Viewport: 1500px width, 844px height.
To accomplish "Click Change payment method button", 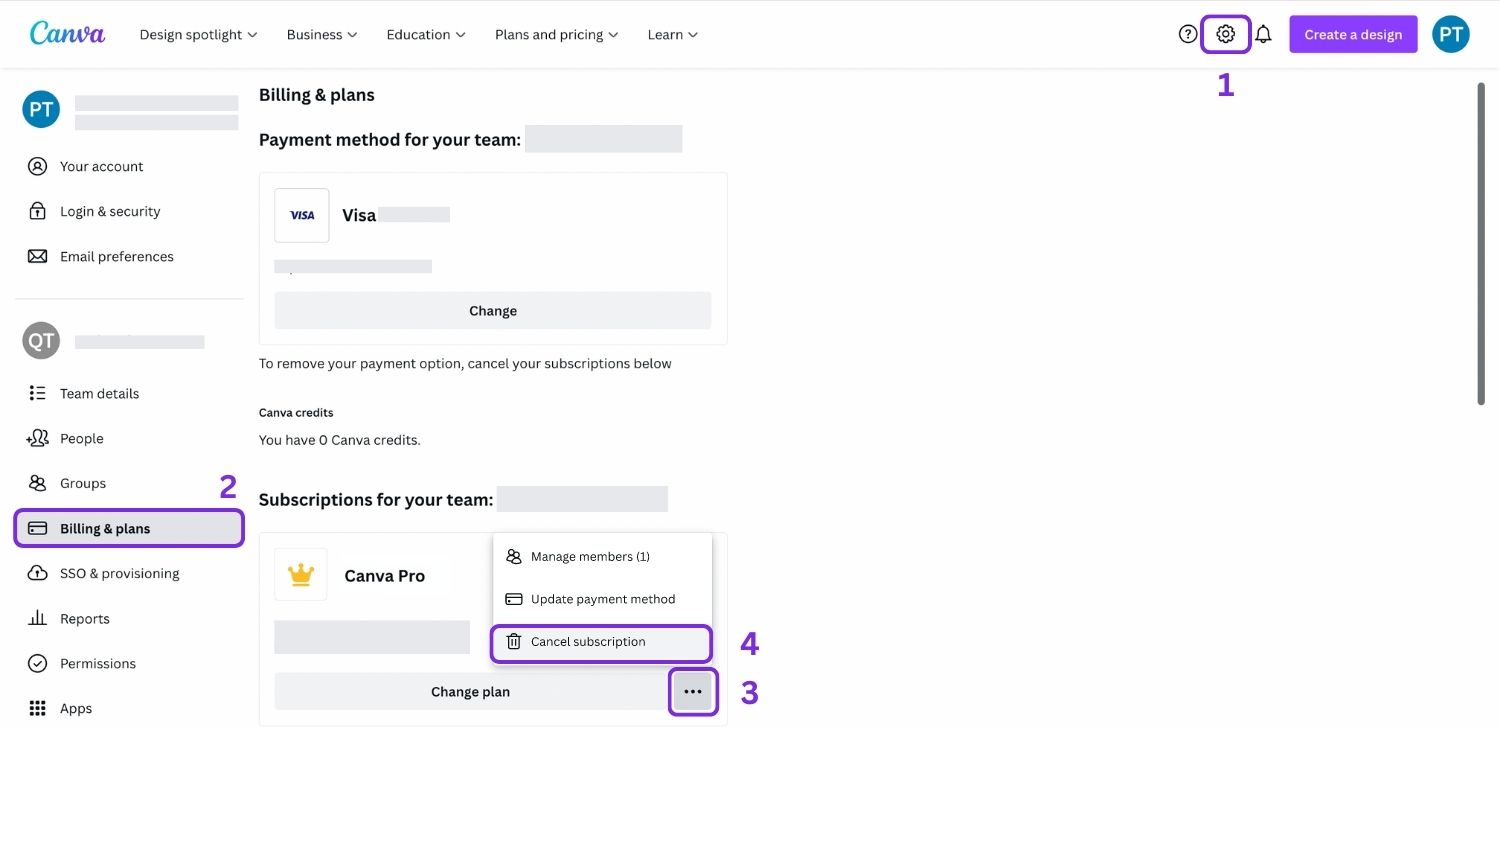I will click(x=493, y=311).
